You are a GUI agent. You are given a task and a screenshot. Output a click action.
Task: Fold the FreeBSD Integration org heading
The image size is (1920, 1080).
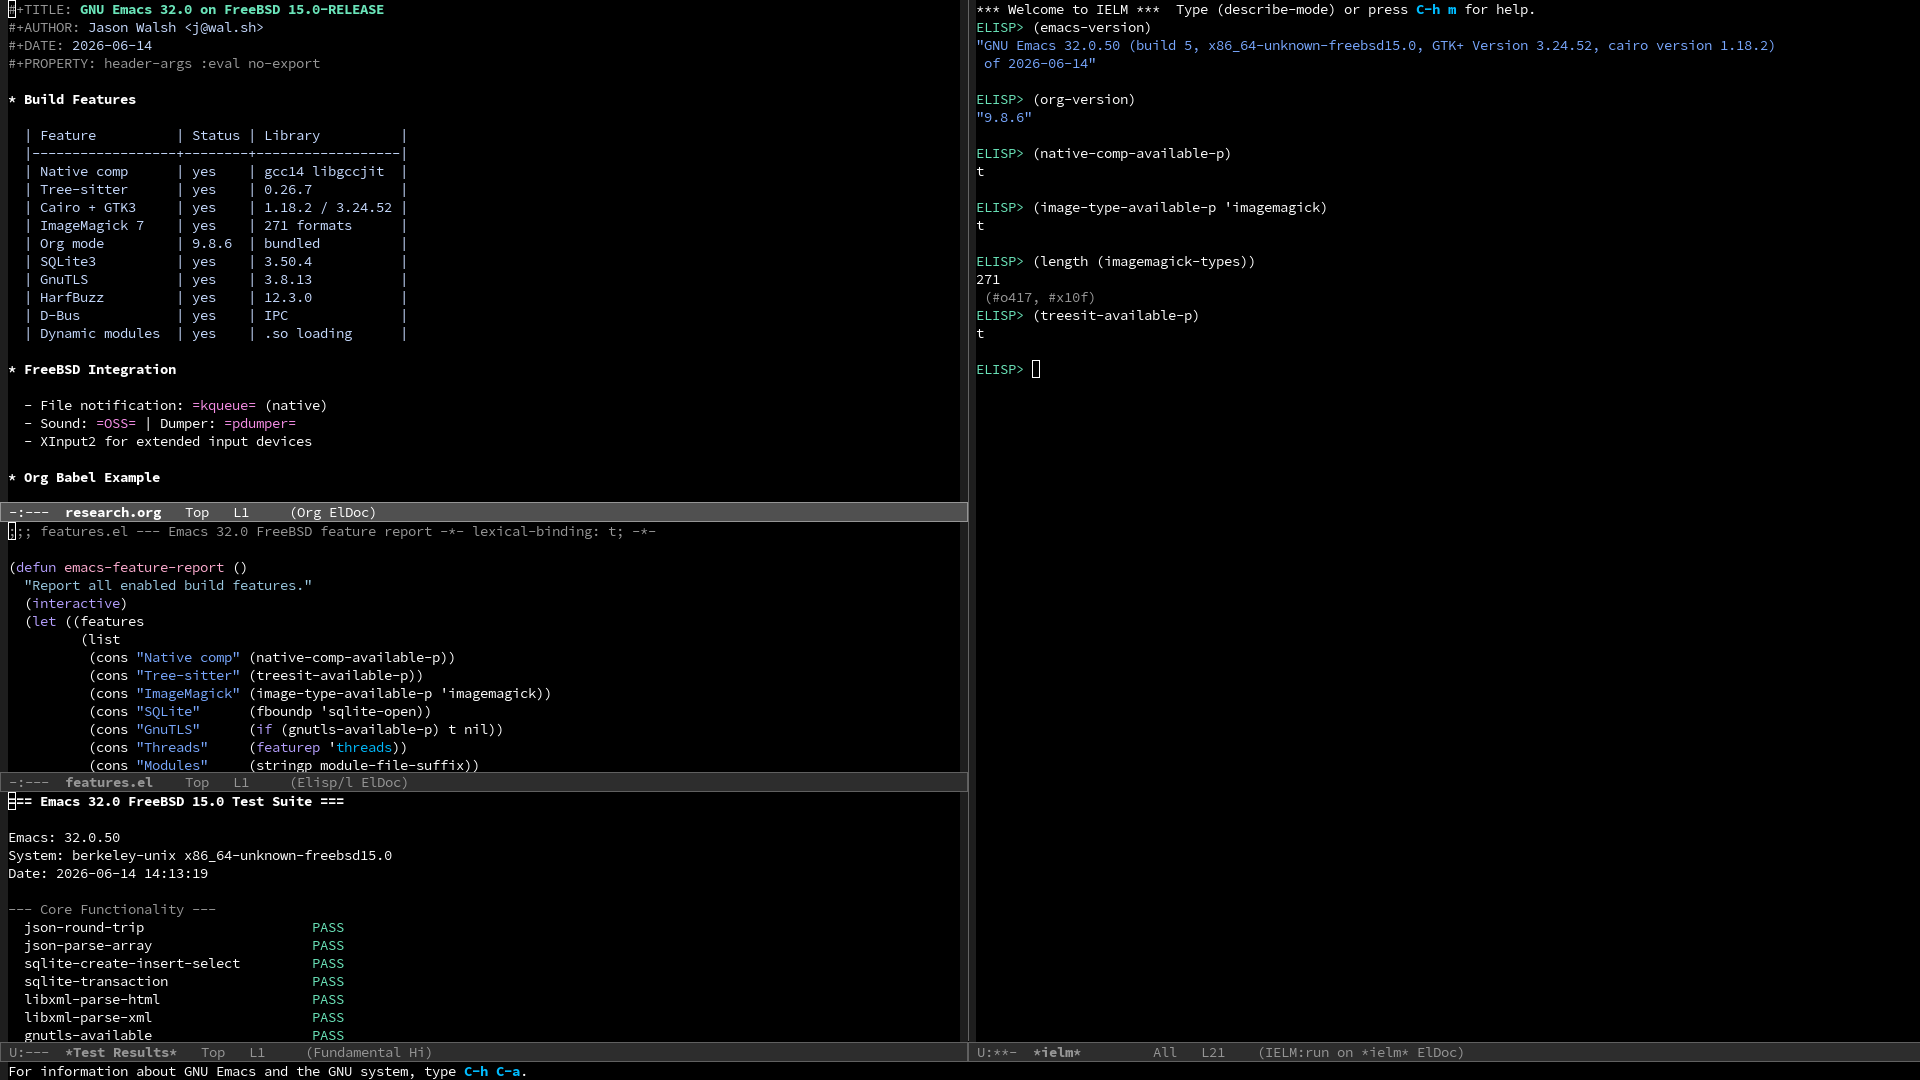click(92, 369)
